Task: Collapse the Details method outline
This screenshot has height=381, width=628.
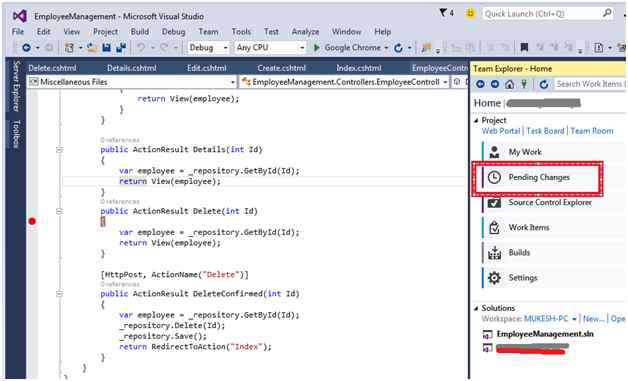Action: coord(59,150)
